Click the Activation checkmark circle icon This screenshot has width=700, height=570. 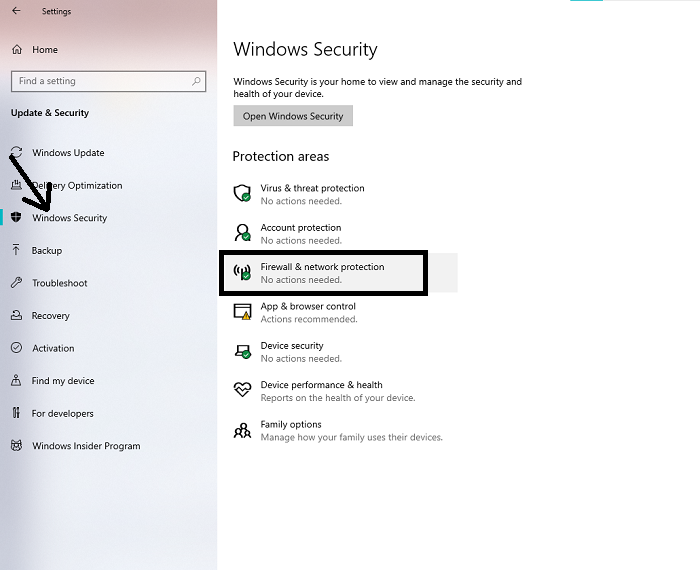click(x=17, y=348)
